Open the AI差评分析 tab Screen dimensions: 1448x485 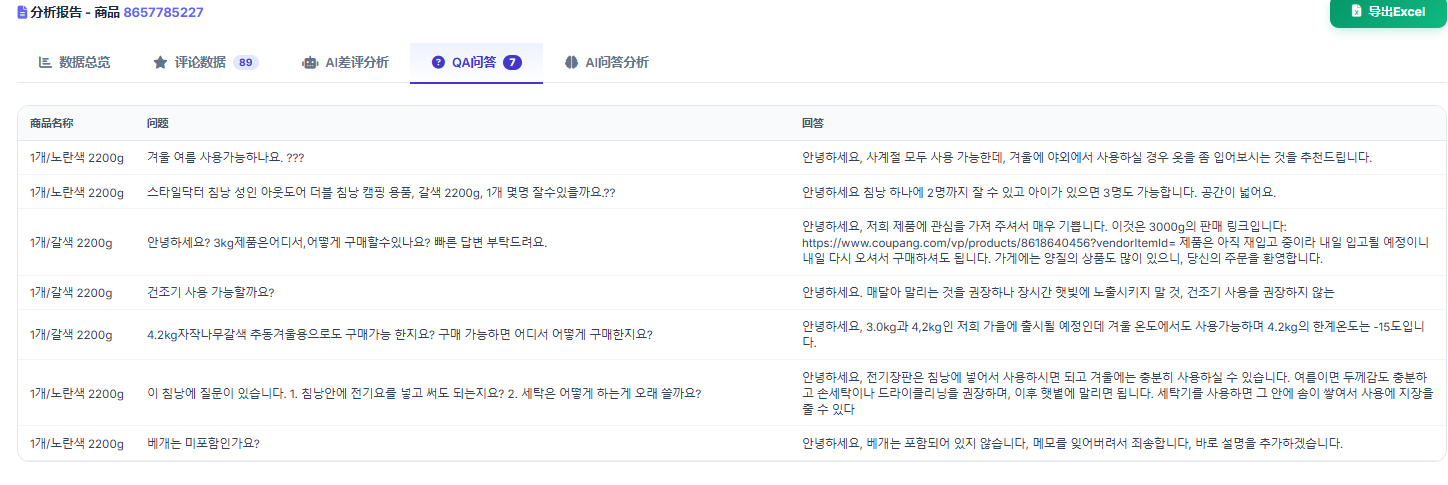pos(344,62)
